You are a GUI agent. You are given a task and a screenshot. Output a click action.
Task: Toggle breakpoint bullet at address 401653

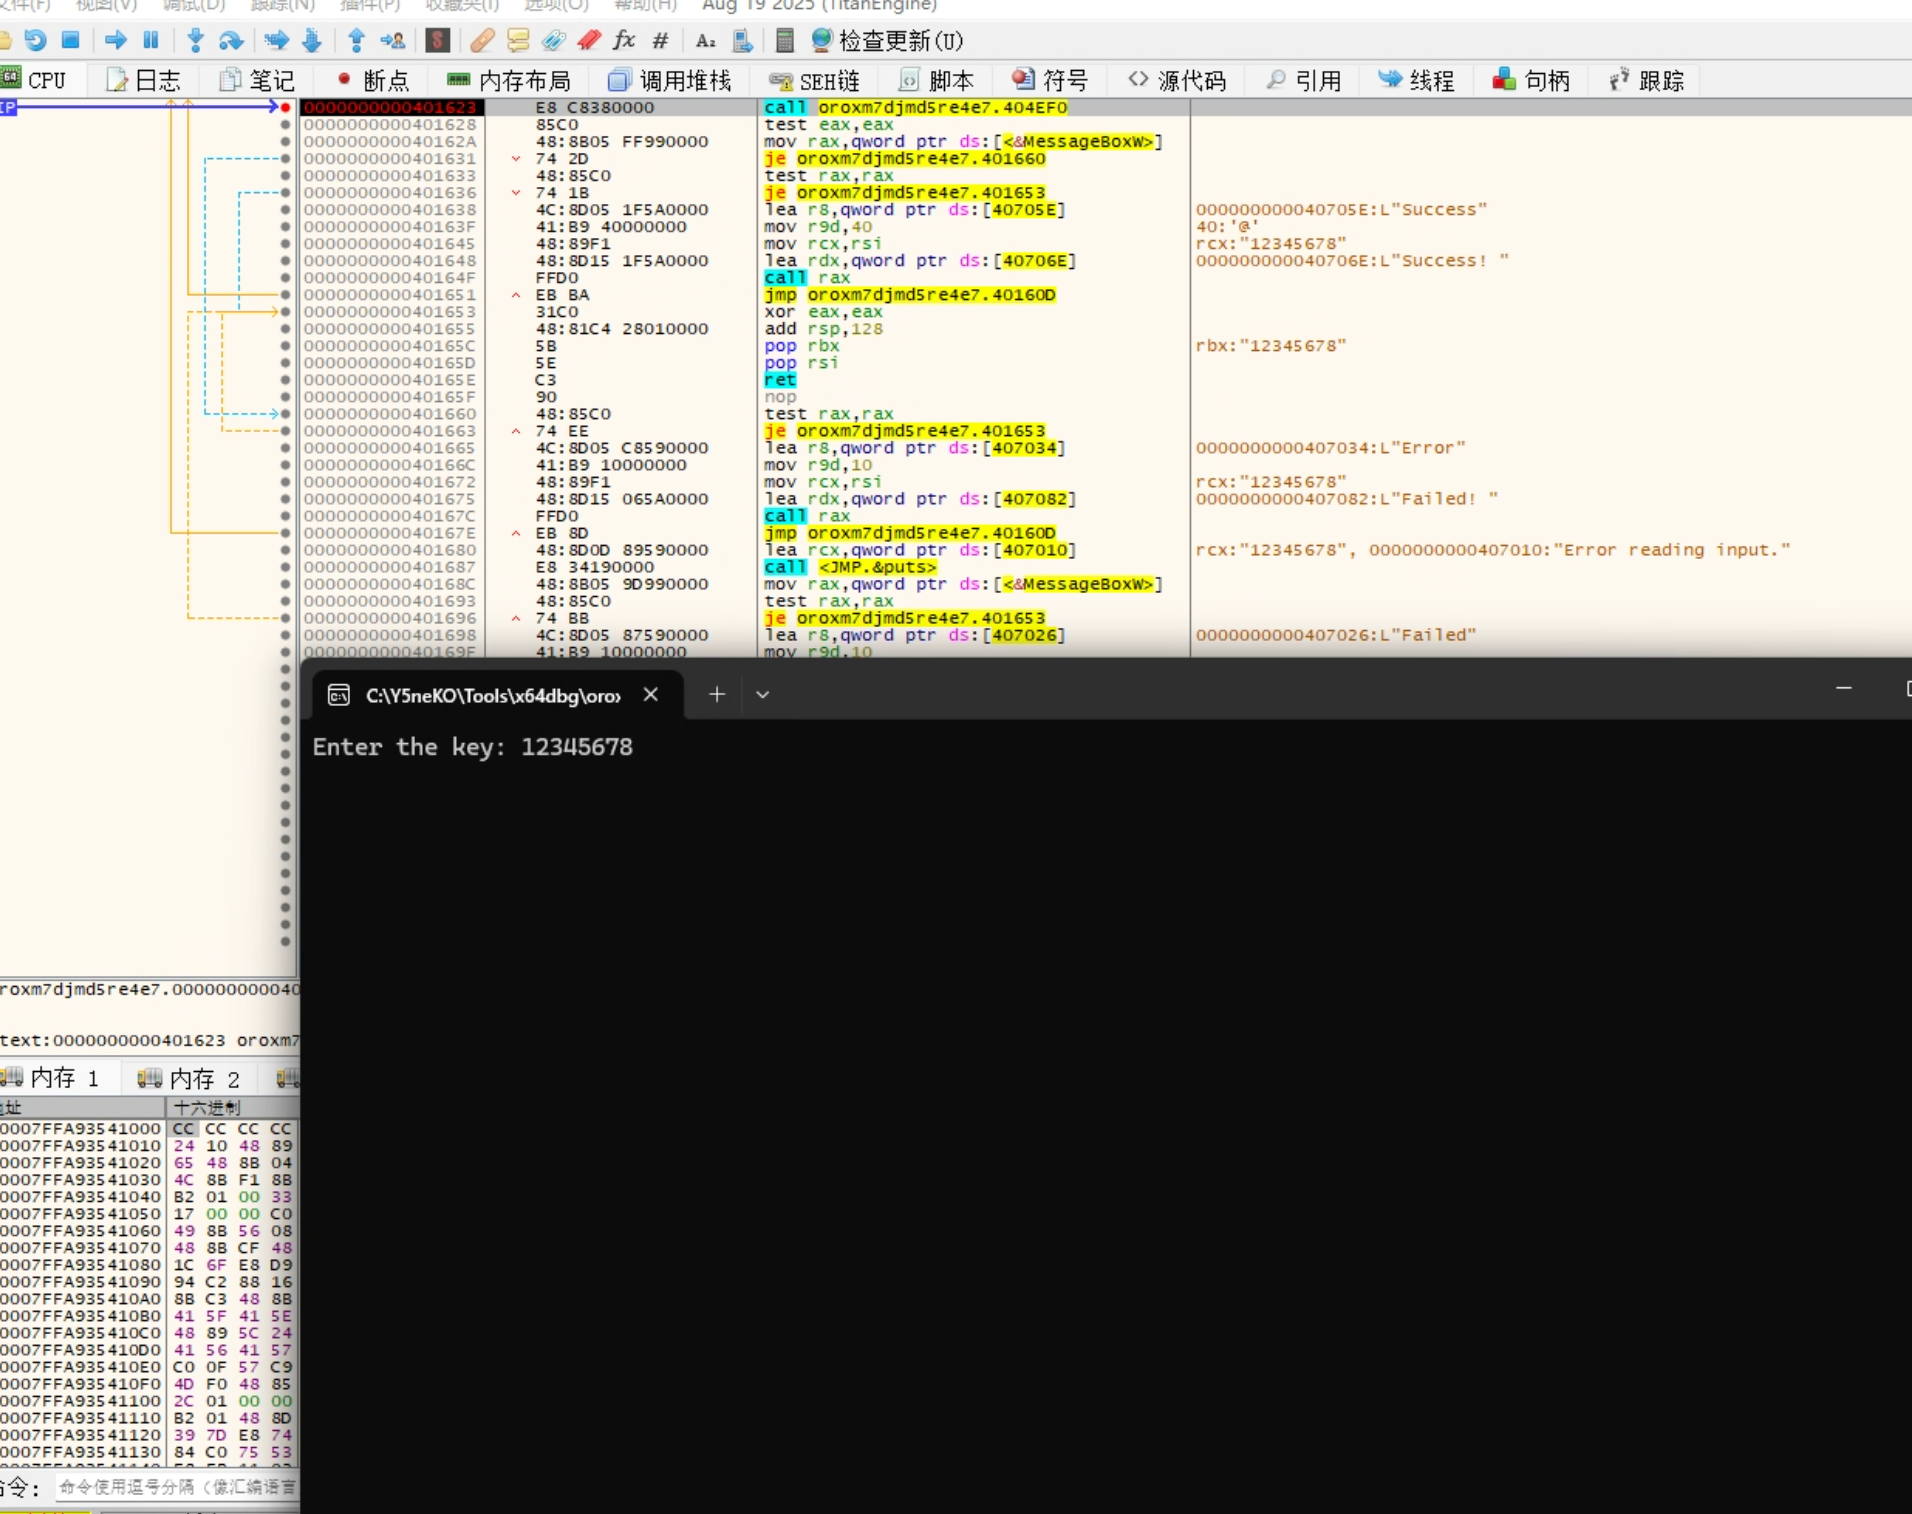286,312
